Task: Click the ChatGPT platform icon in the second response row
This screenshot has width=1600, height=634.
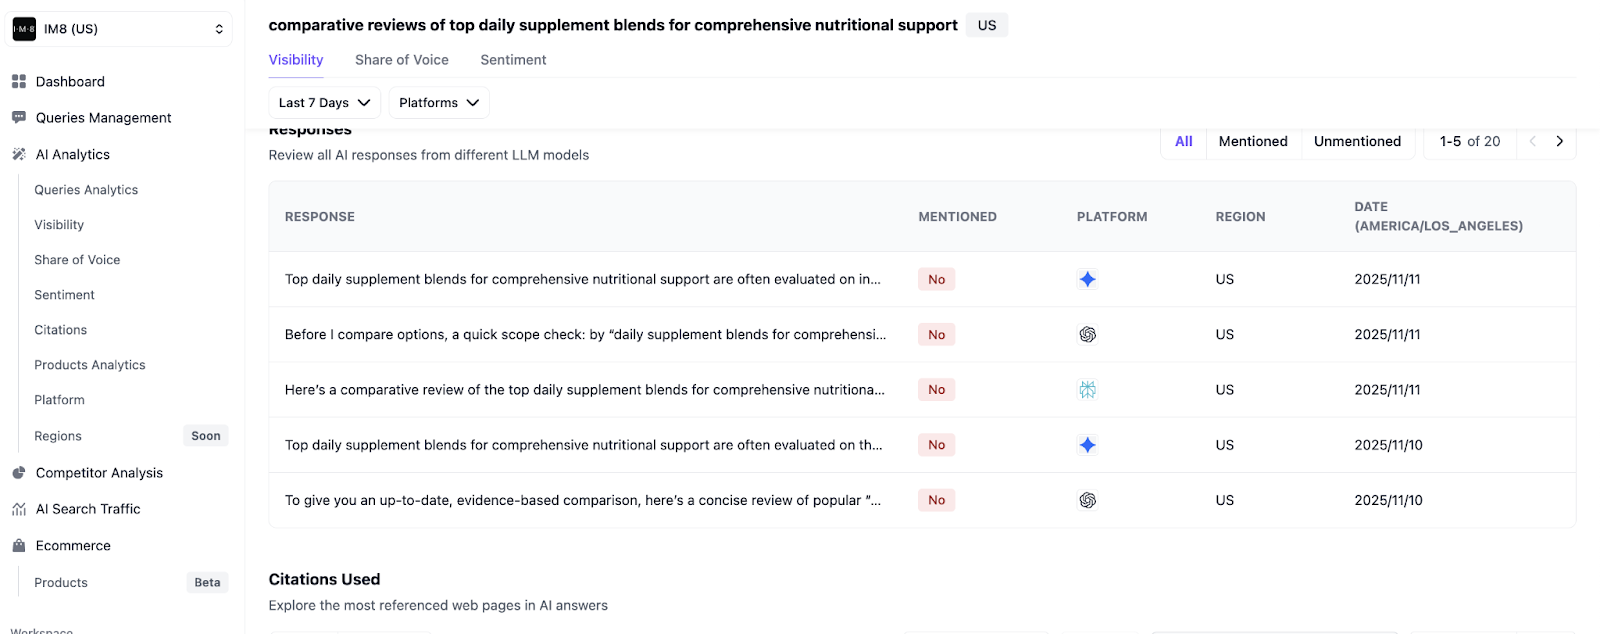Action: 1088,334
